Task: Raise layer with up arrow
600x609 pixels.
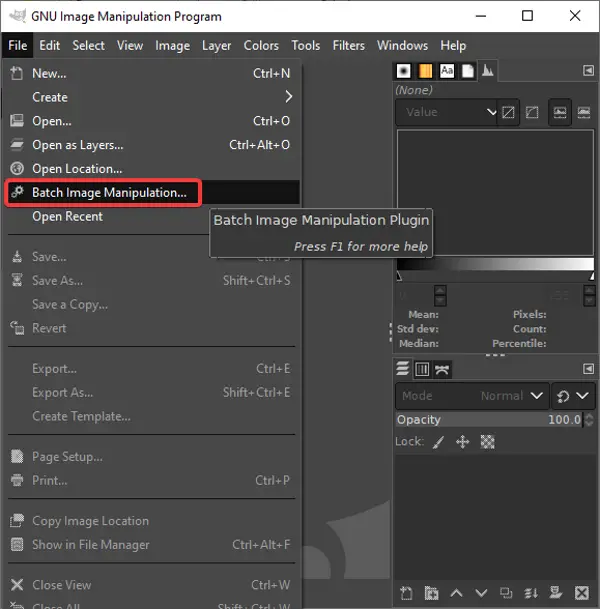Action: point(456,593)
